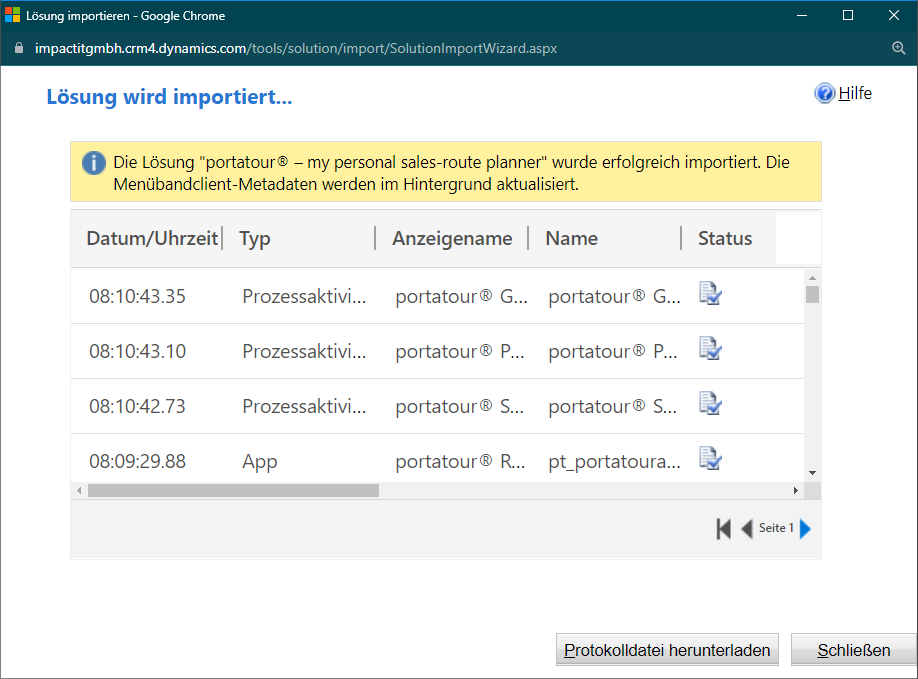The image size is (918, 679).
Task: Maximize the Chrome window
Action: 848,16
